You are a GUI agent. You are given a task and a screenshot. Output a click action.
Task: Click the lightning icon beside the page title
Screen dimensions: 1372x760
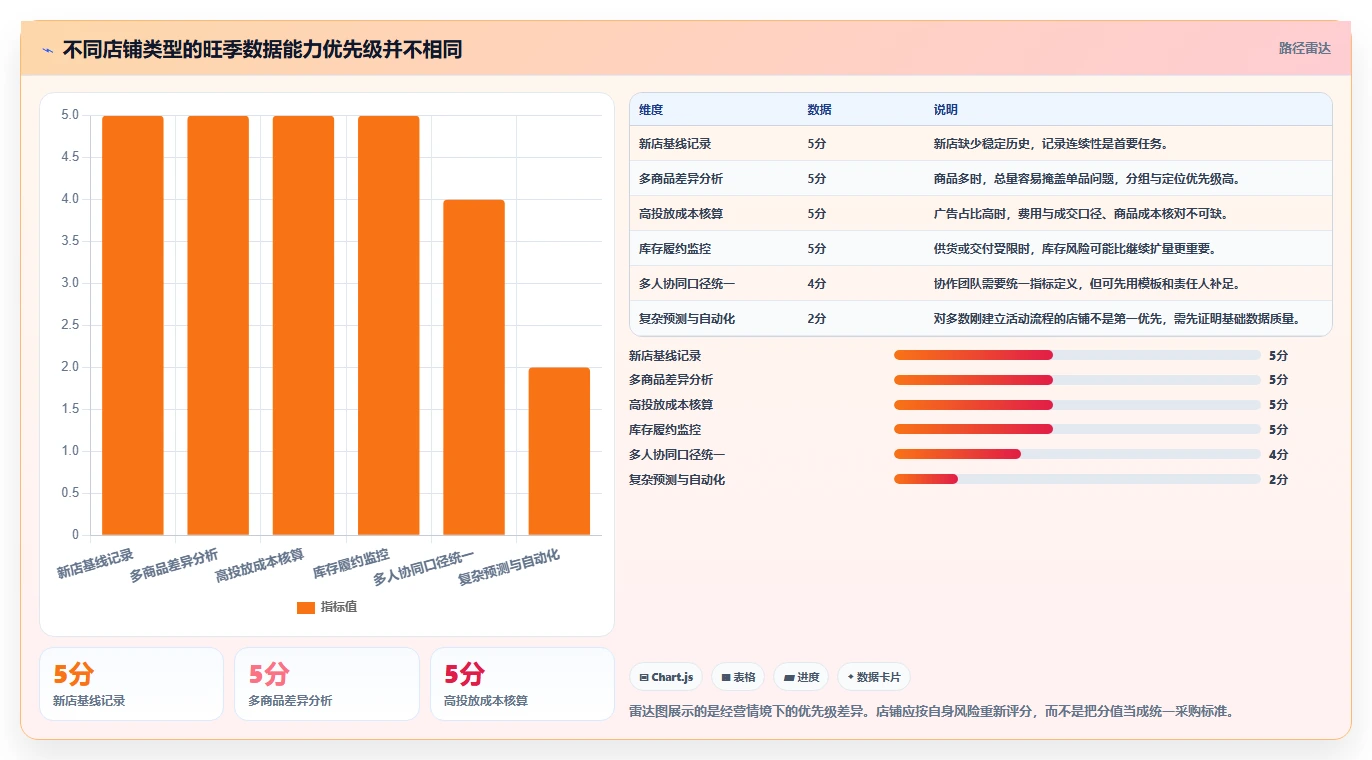[x=47, y=50]
